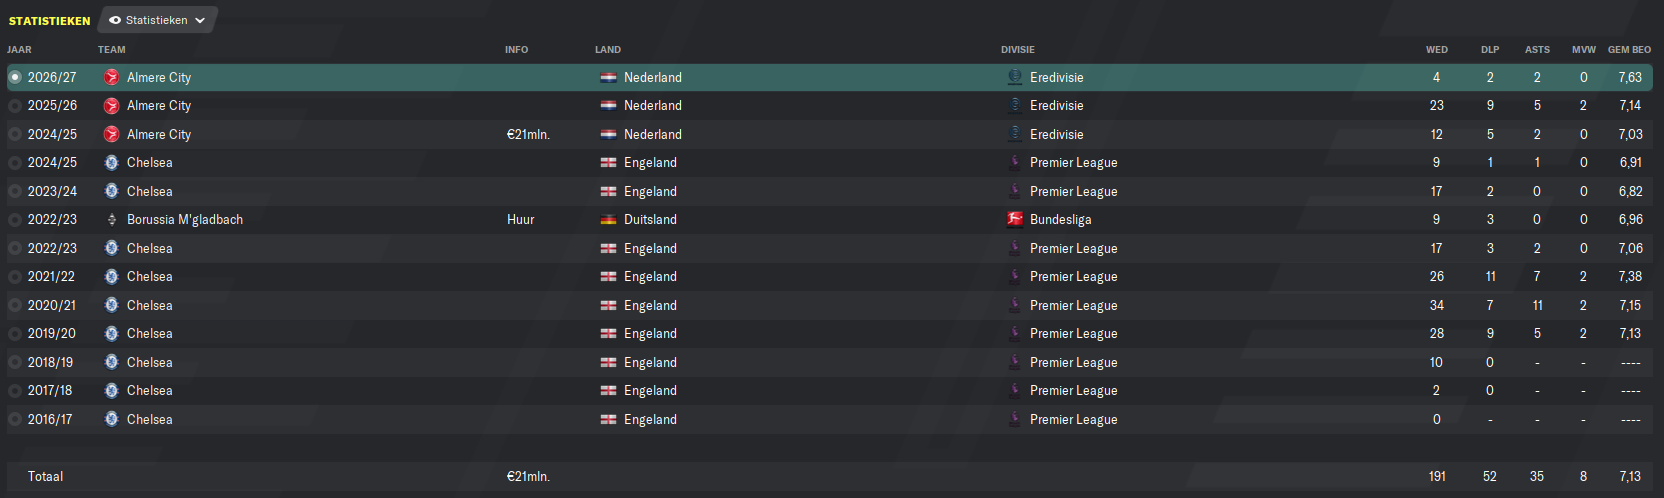Click the Totaal summary row
The height and width of the screenshot is (498, 1664).
tap(830, 476)
